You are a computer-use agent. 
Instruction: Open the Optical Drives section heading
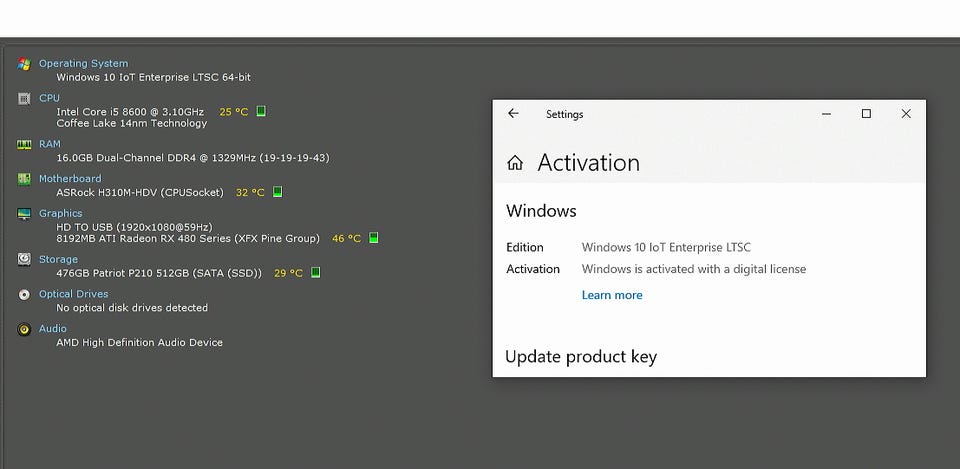[75, 294]
